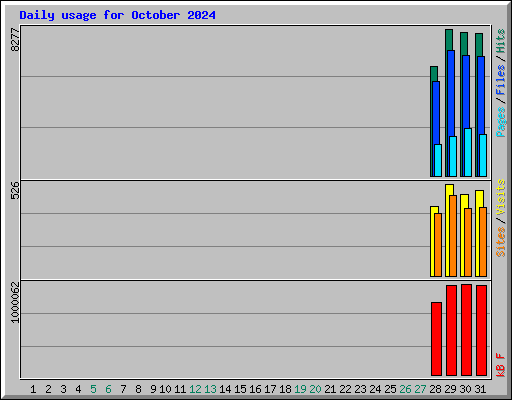512x400 pixels.
Task: Click weekend day 12 on the x-axis
Action: (x=195, y=389)
